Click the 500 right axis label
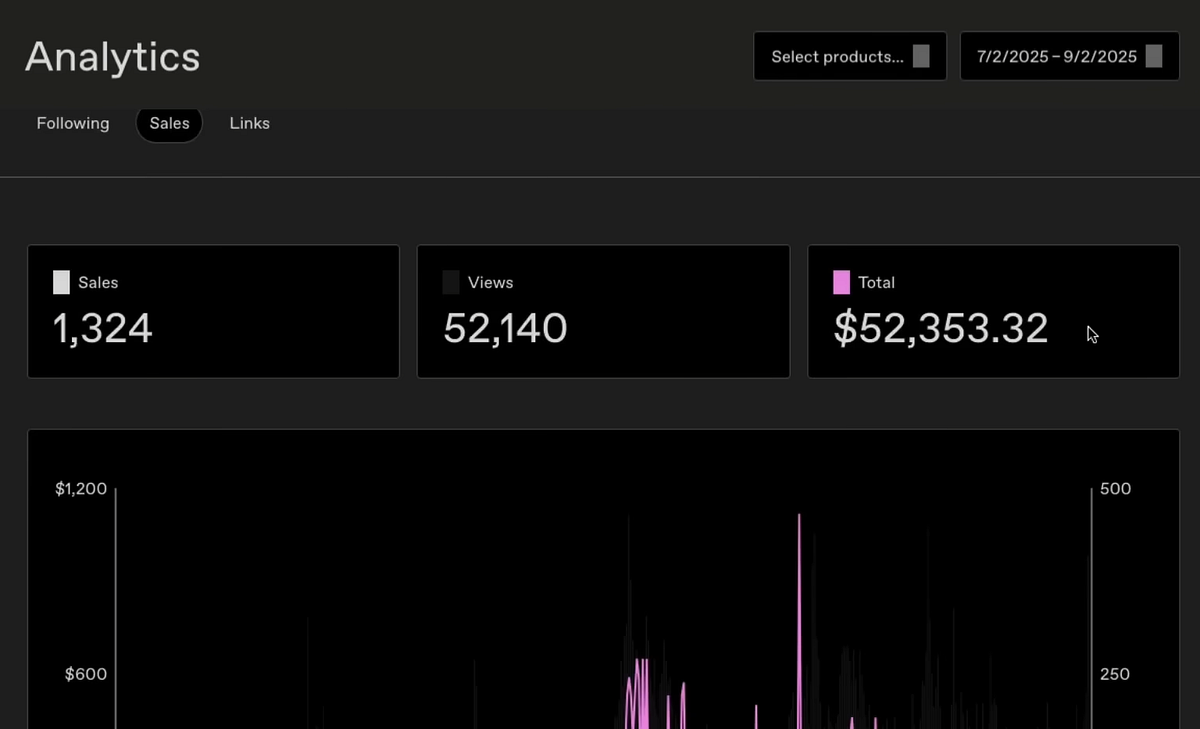Screen dimensions: 1200x729 pyautogui.click(x=1115, y=489)
